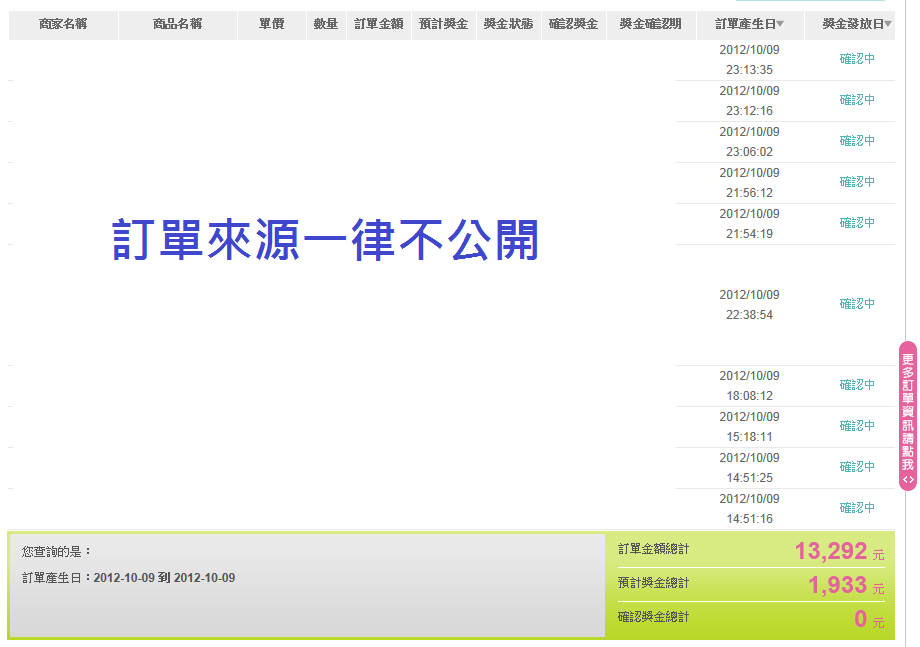Click the 確認獎金 column header
This screenshot has height=647, width=920.
coord(574,24)
